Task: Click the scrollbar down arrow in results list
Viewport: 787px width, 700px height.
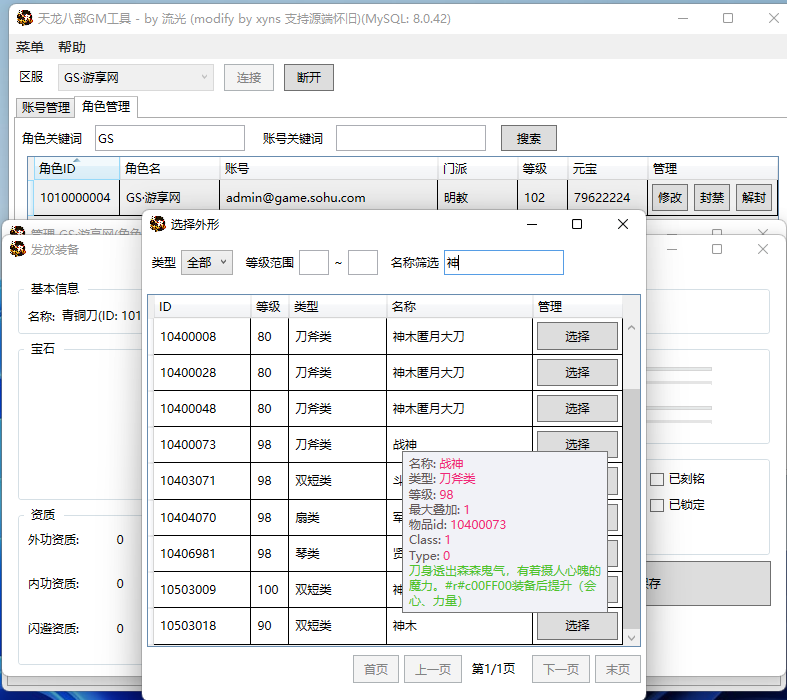Action: 631,636
